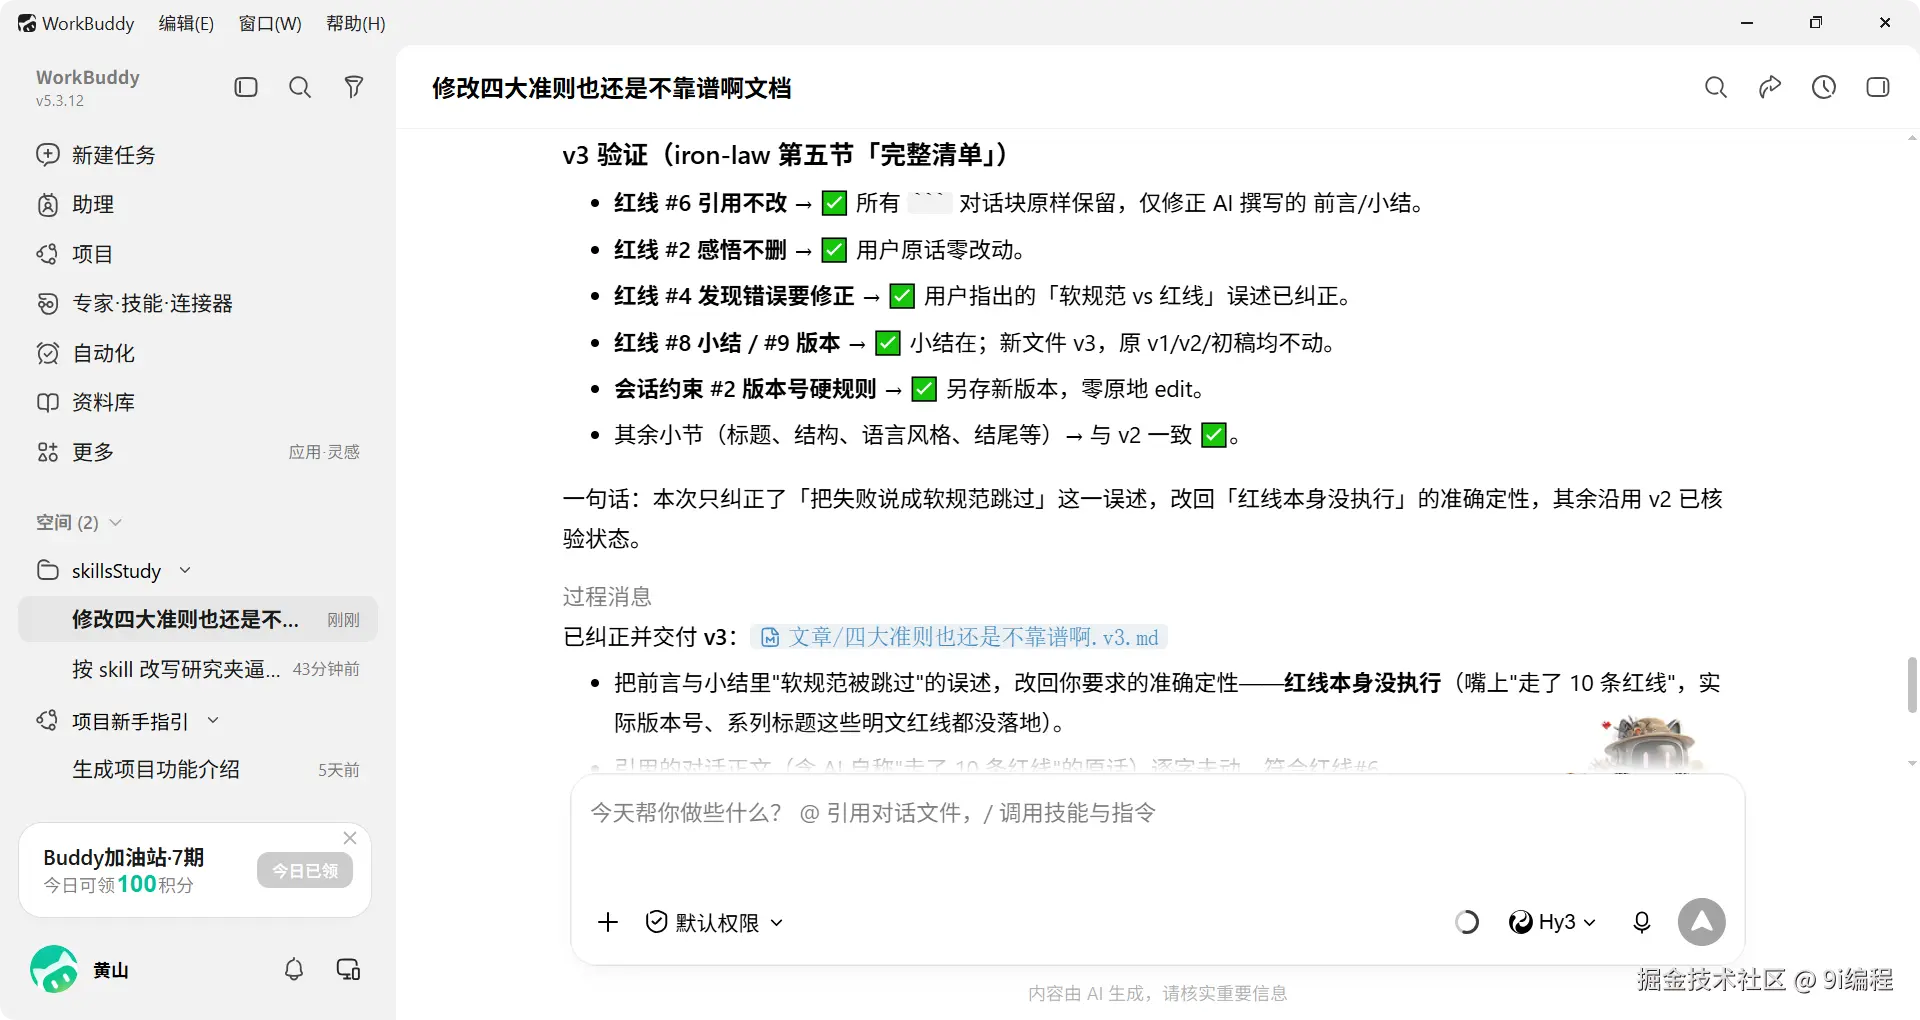Click the 黄山 username
Image resolution: width=1920 pixels, height=1020 pixels.
(111, 970)
